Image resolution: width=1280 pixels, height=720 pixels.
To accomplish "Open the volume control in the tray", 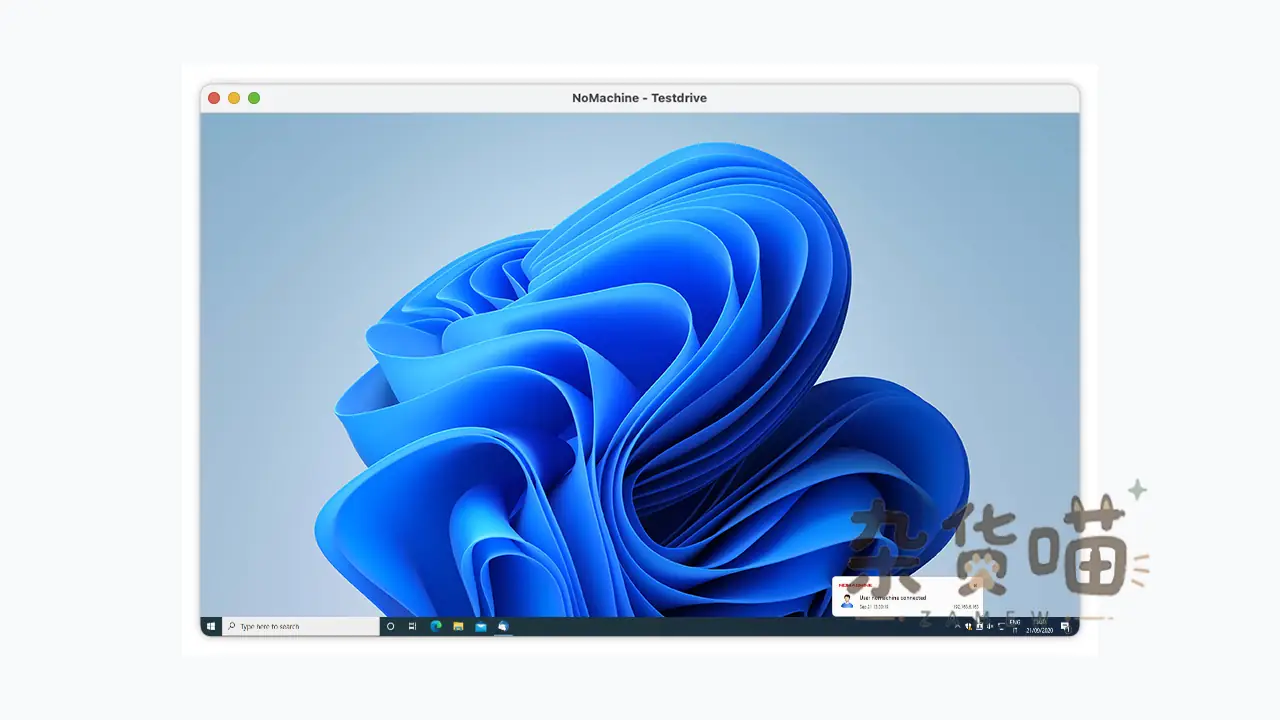I will click(x=990, y=626).
